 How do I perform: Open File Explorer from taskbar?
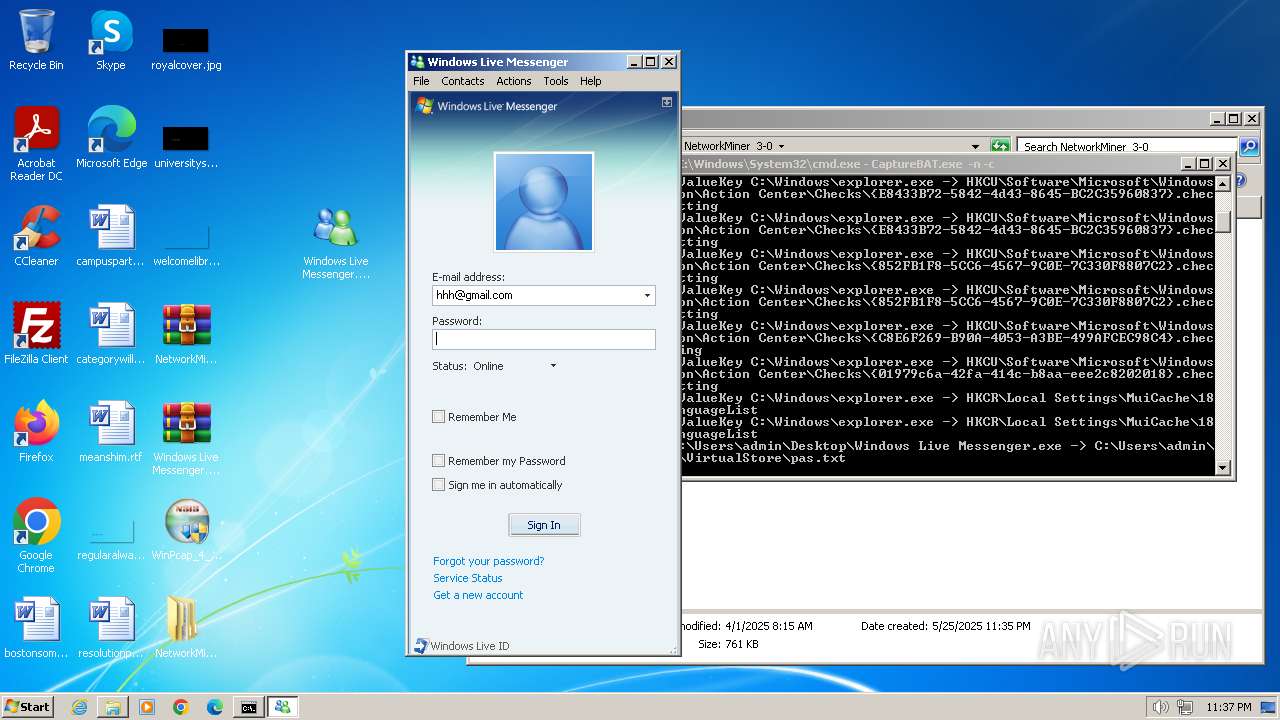point(113,707)
